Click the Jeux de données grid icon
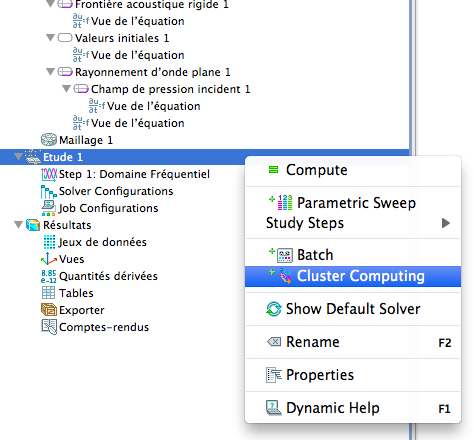 tap(49, 242)
